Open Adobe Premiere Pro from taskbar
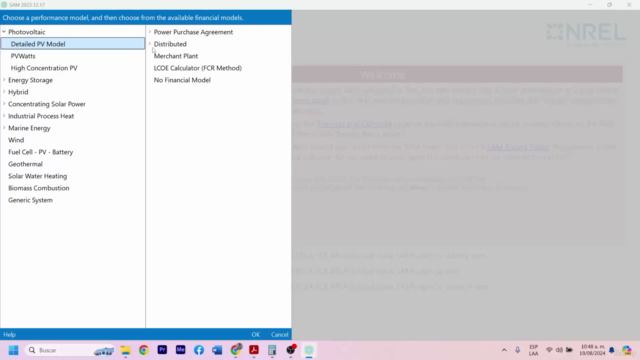Viewport: 640px width, 360px height. click(162, 350)
